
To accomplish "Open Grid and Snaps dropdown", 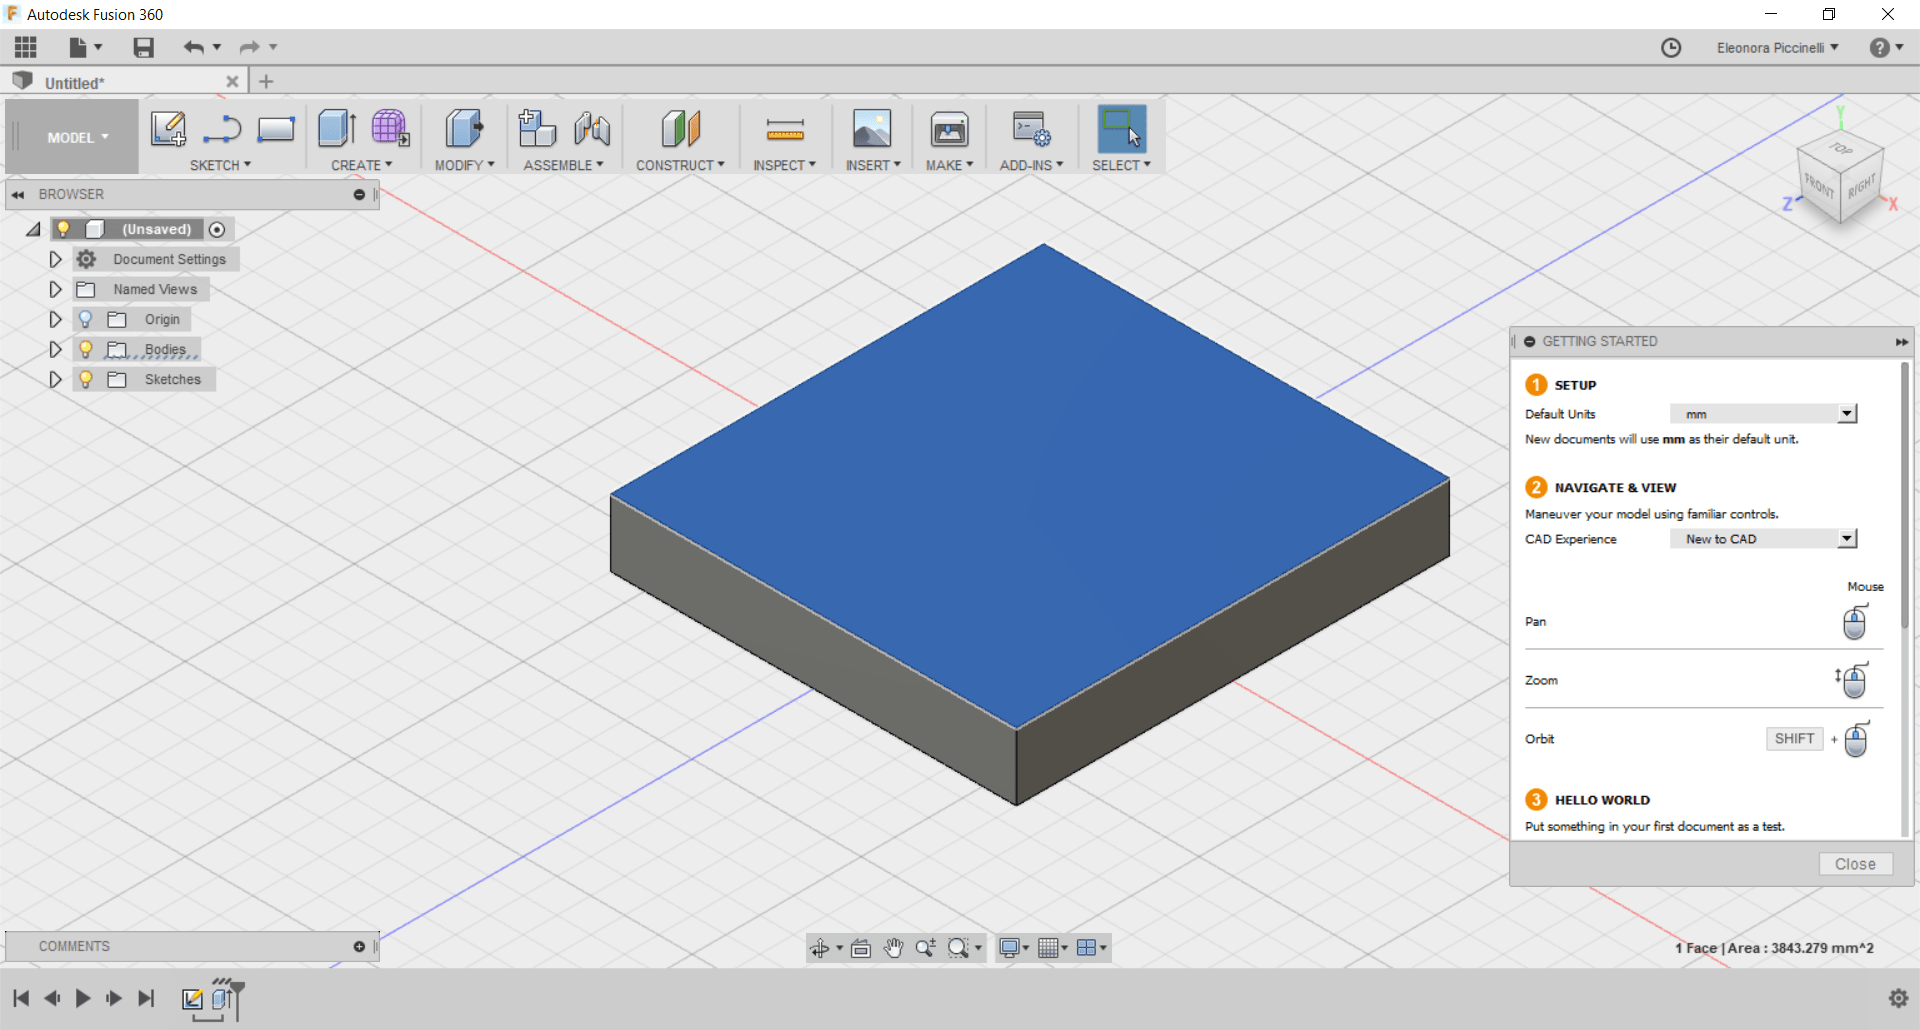I will [1052, 948].
